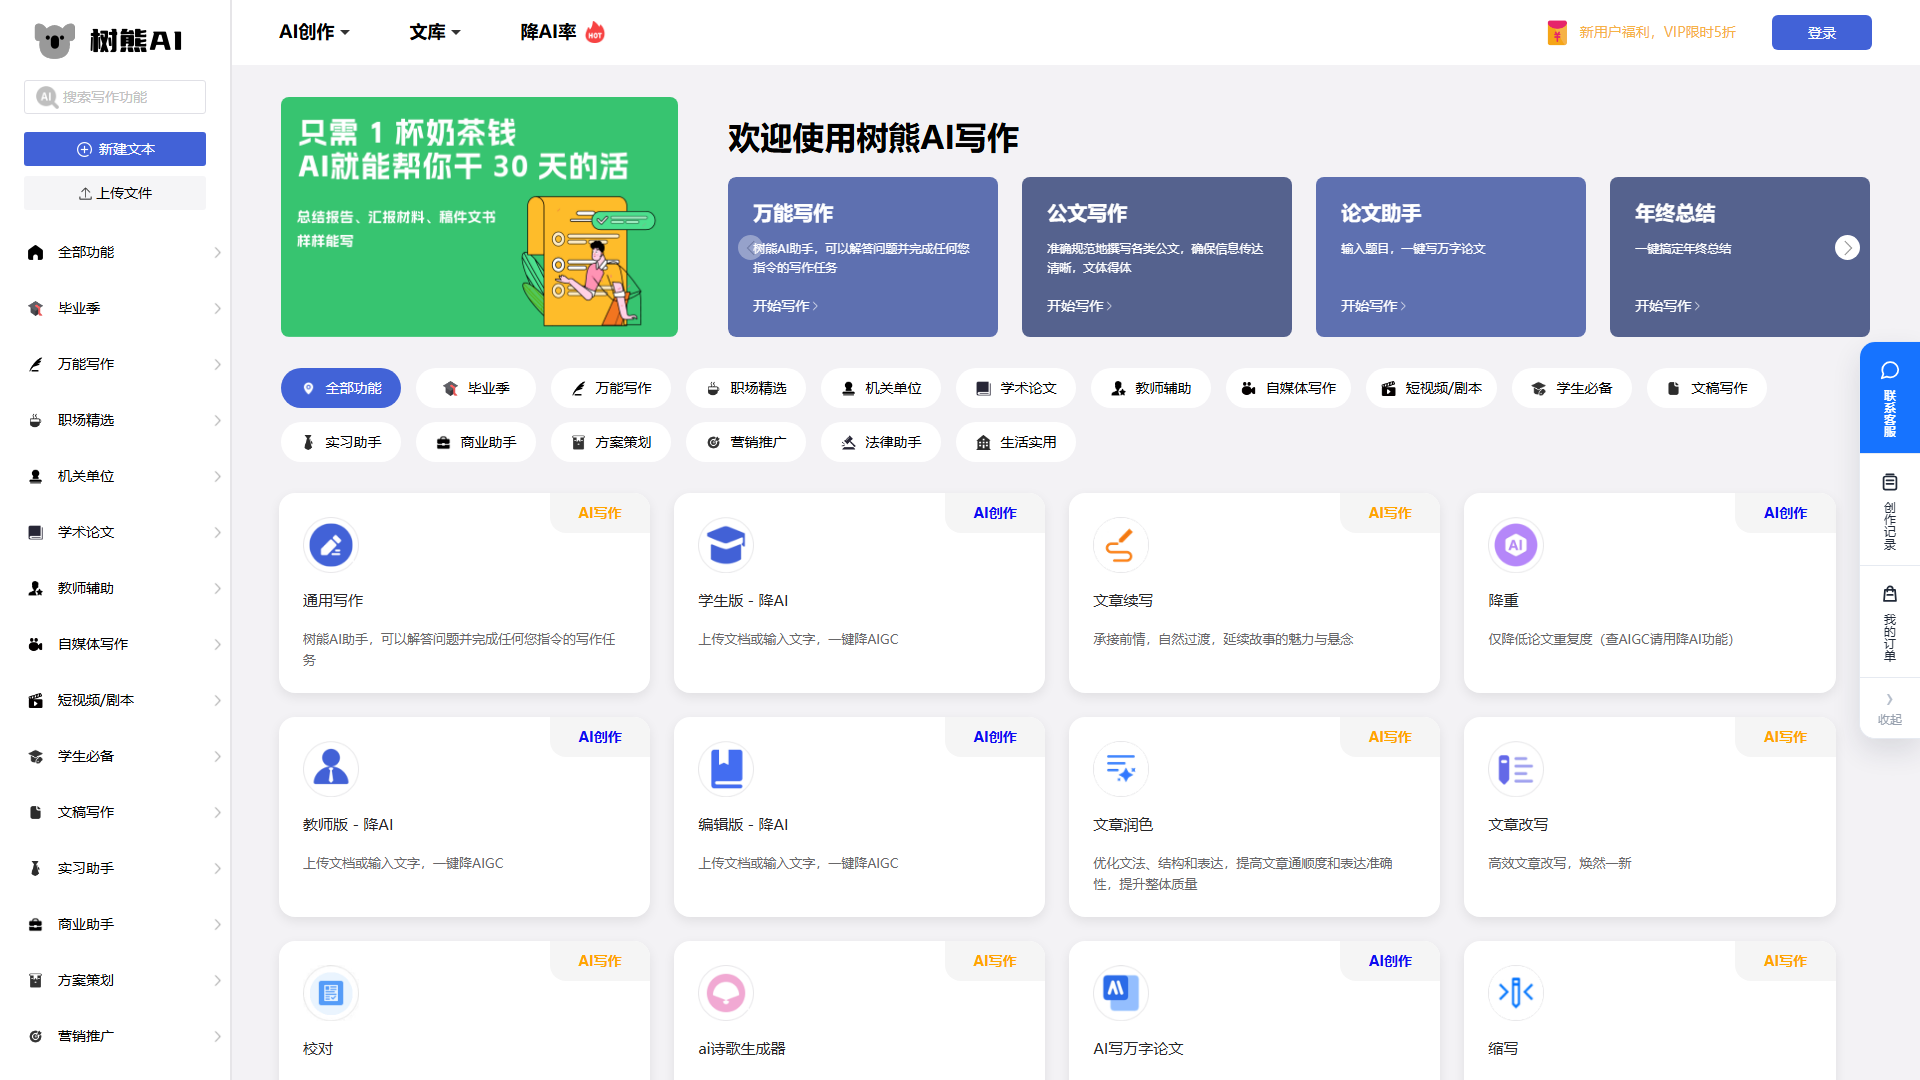
Task: Select the 全部功能 category tab
Action: pyautogui.click(x=341, y=388)
